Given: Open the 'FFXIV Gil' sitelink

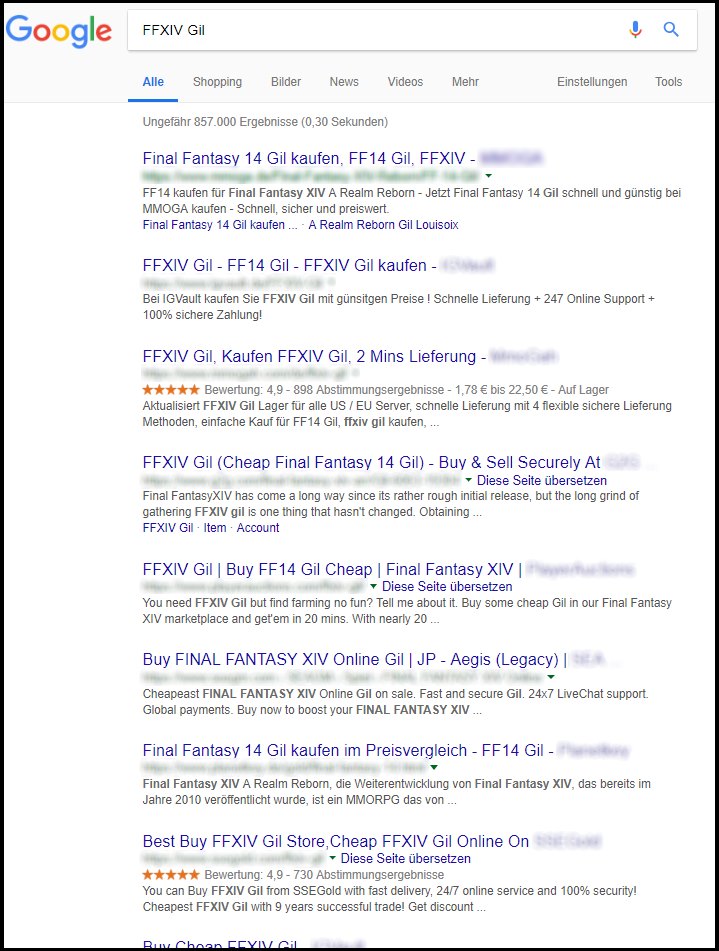Looking at the screenshot, I should tap(168, 528).
